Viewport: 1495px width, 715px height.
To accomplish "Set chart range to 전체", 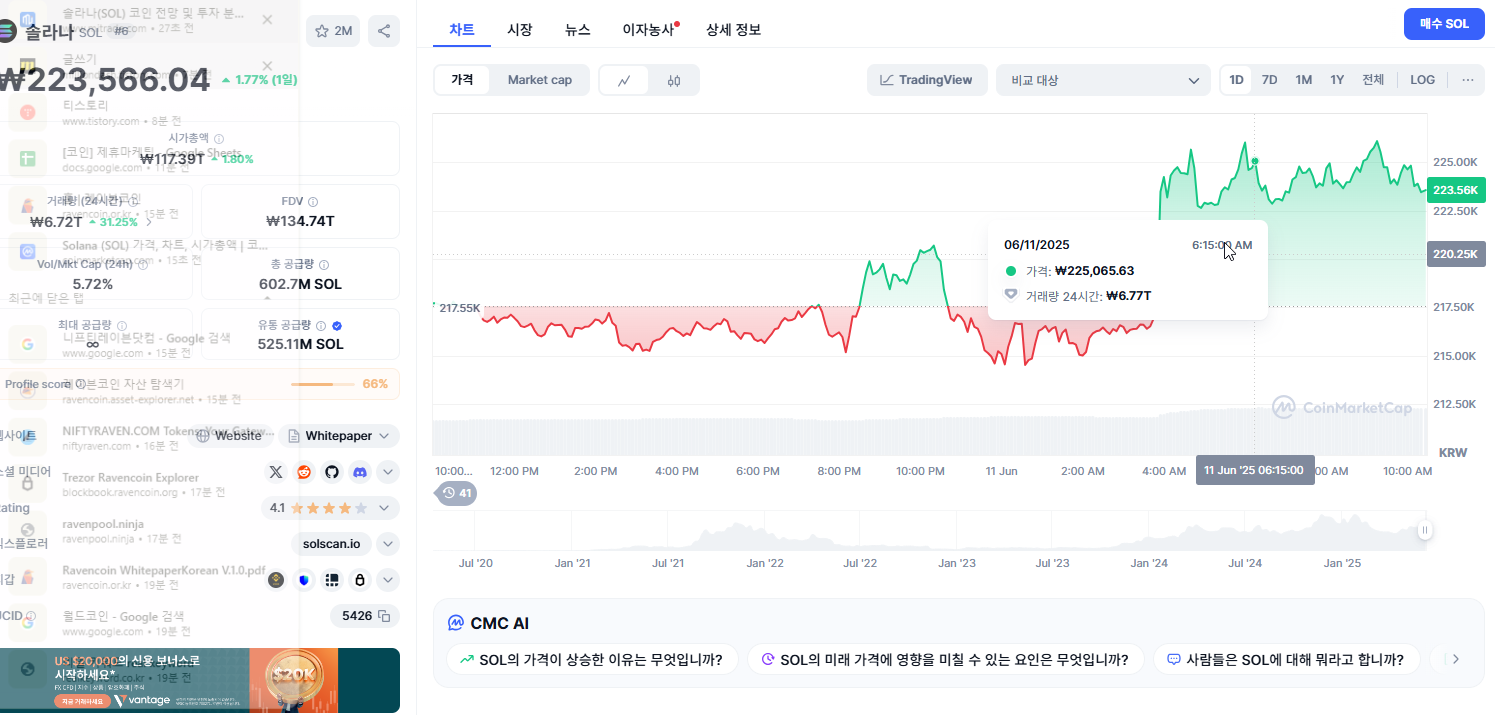I will tap(1373, 80).
